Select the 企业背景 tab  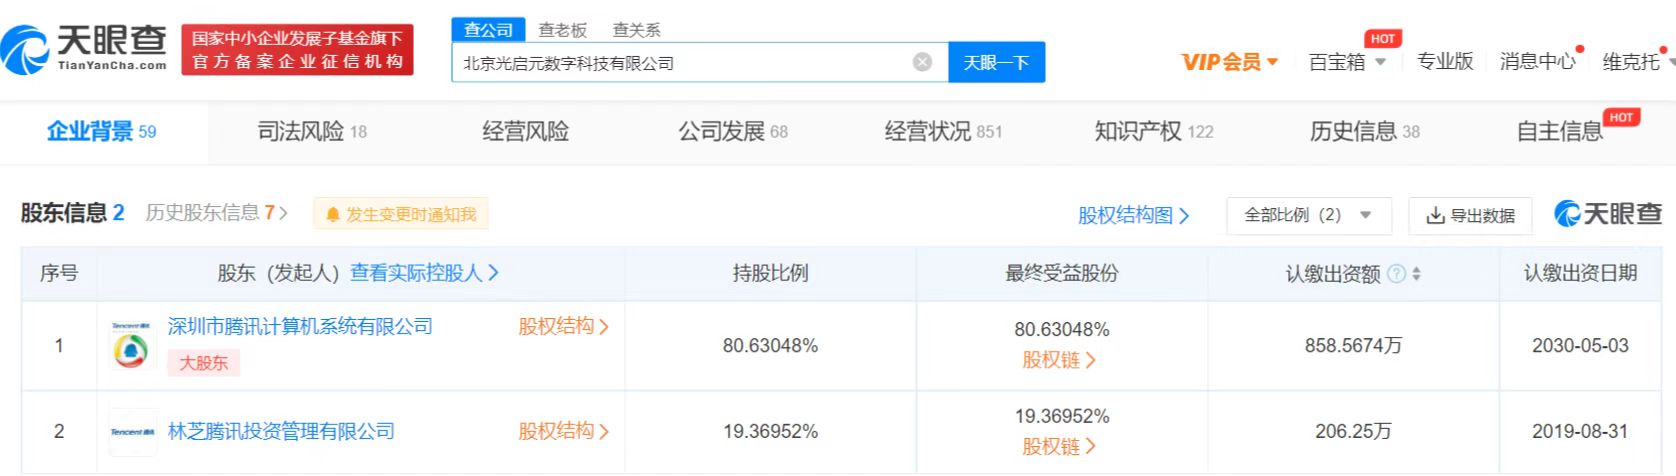(x=102, y=131)
